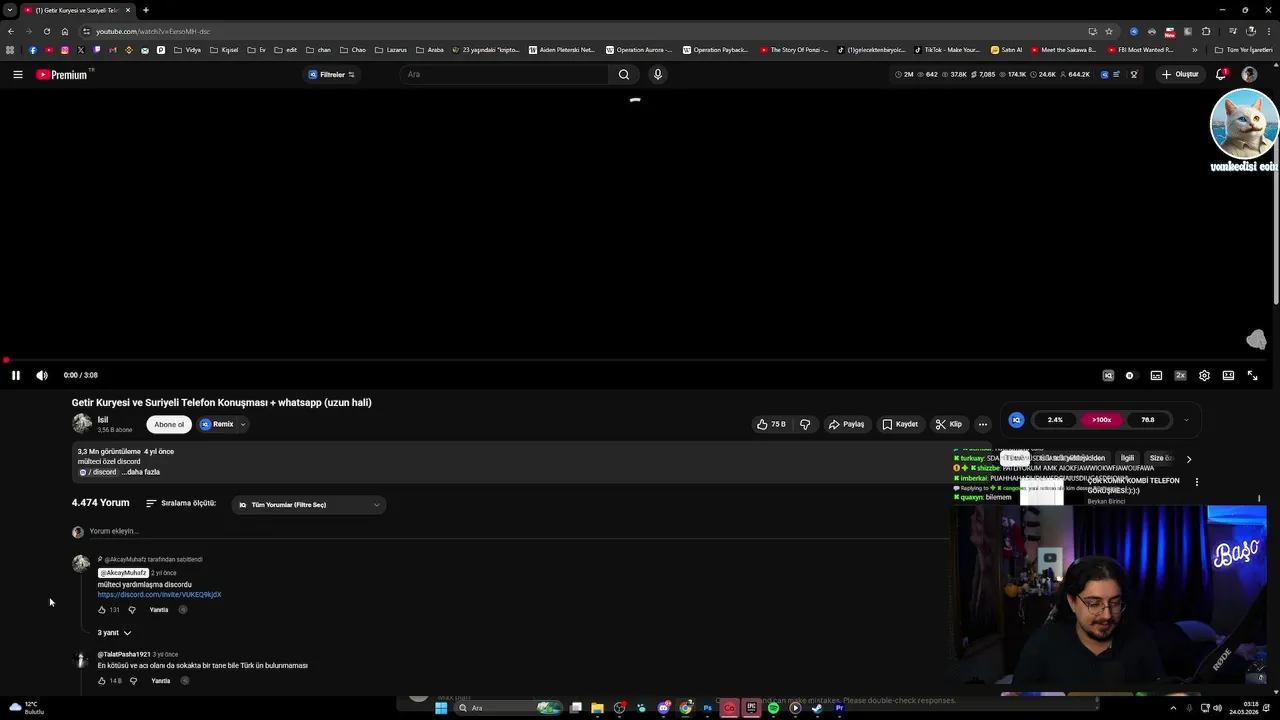Like the AkcayMuhafız pinned comment
This screenshot has width=1280, height=720.
pyautogui.click(x=101, y=610)
